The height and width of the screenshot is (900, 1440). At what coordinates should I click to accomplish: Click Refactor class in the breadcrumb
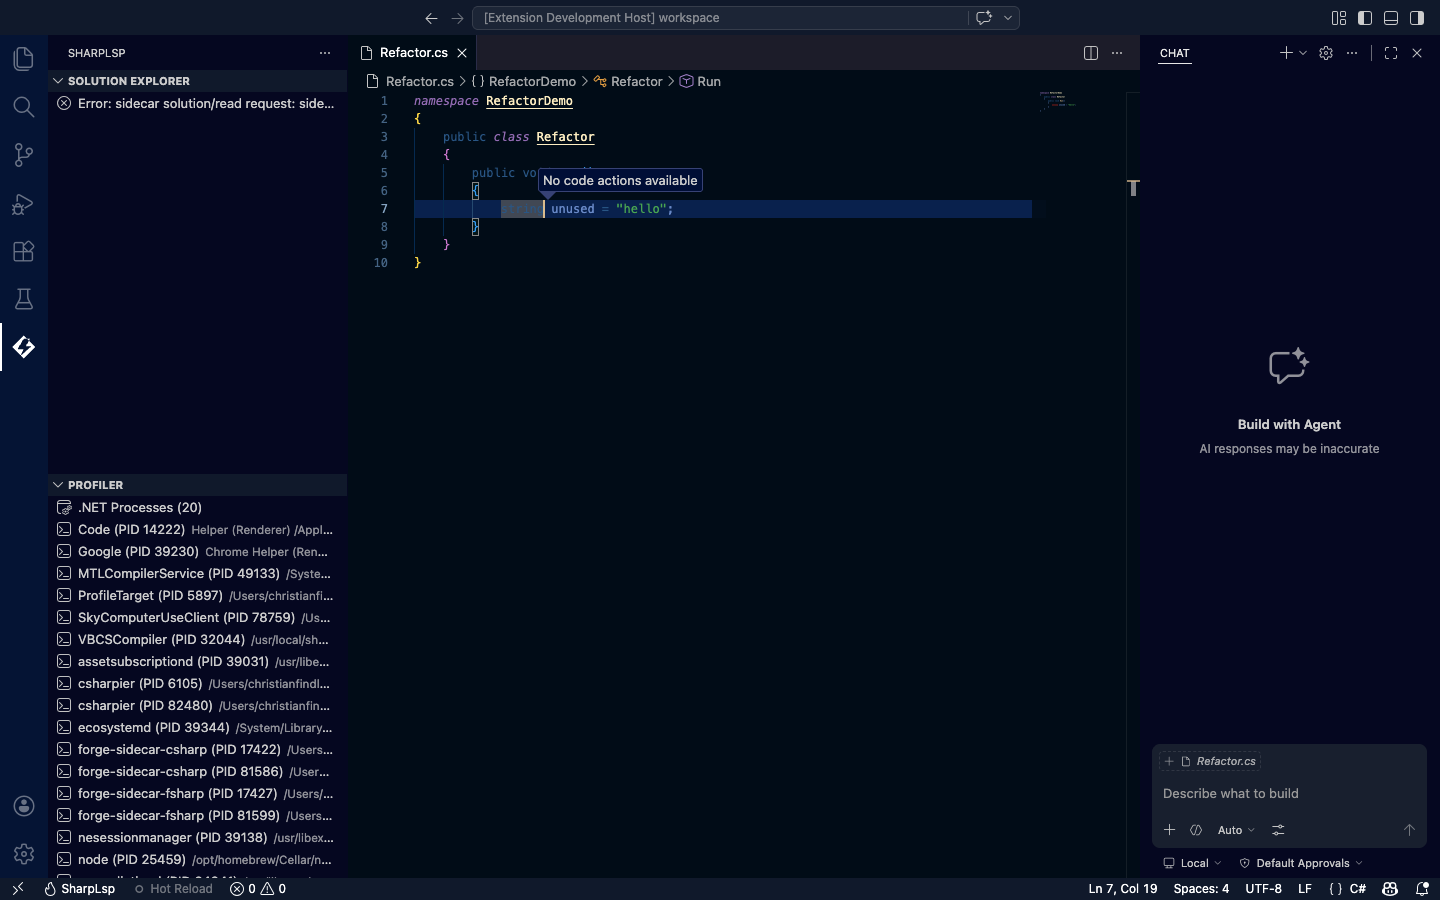click(x=637, y=82)
